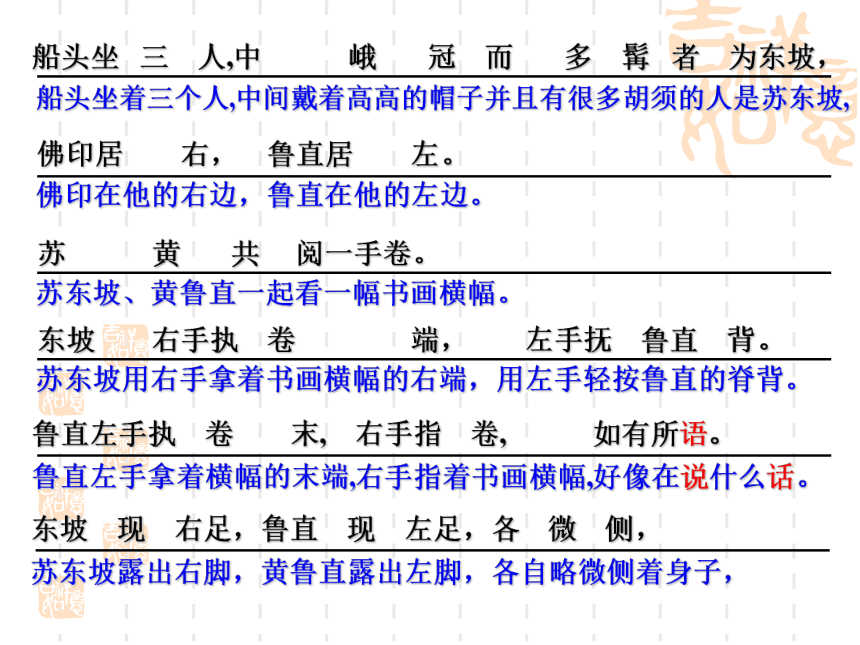Click the blue line '苏东坡、黄鲁直一起看一幅书画横幅。'

pyautogui.click(x=274, y=293)
